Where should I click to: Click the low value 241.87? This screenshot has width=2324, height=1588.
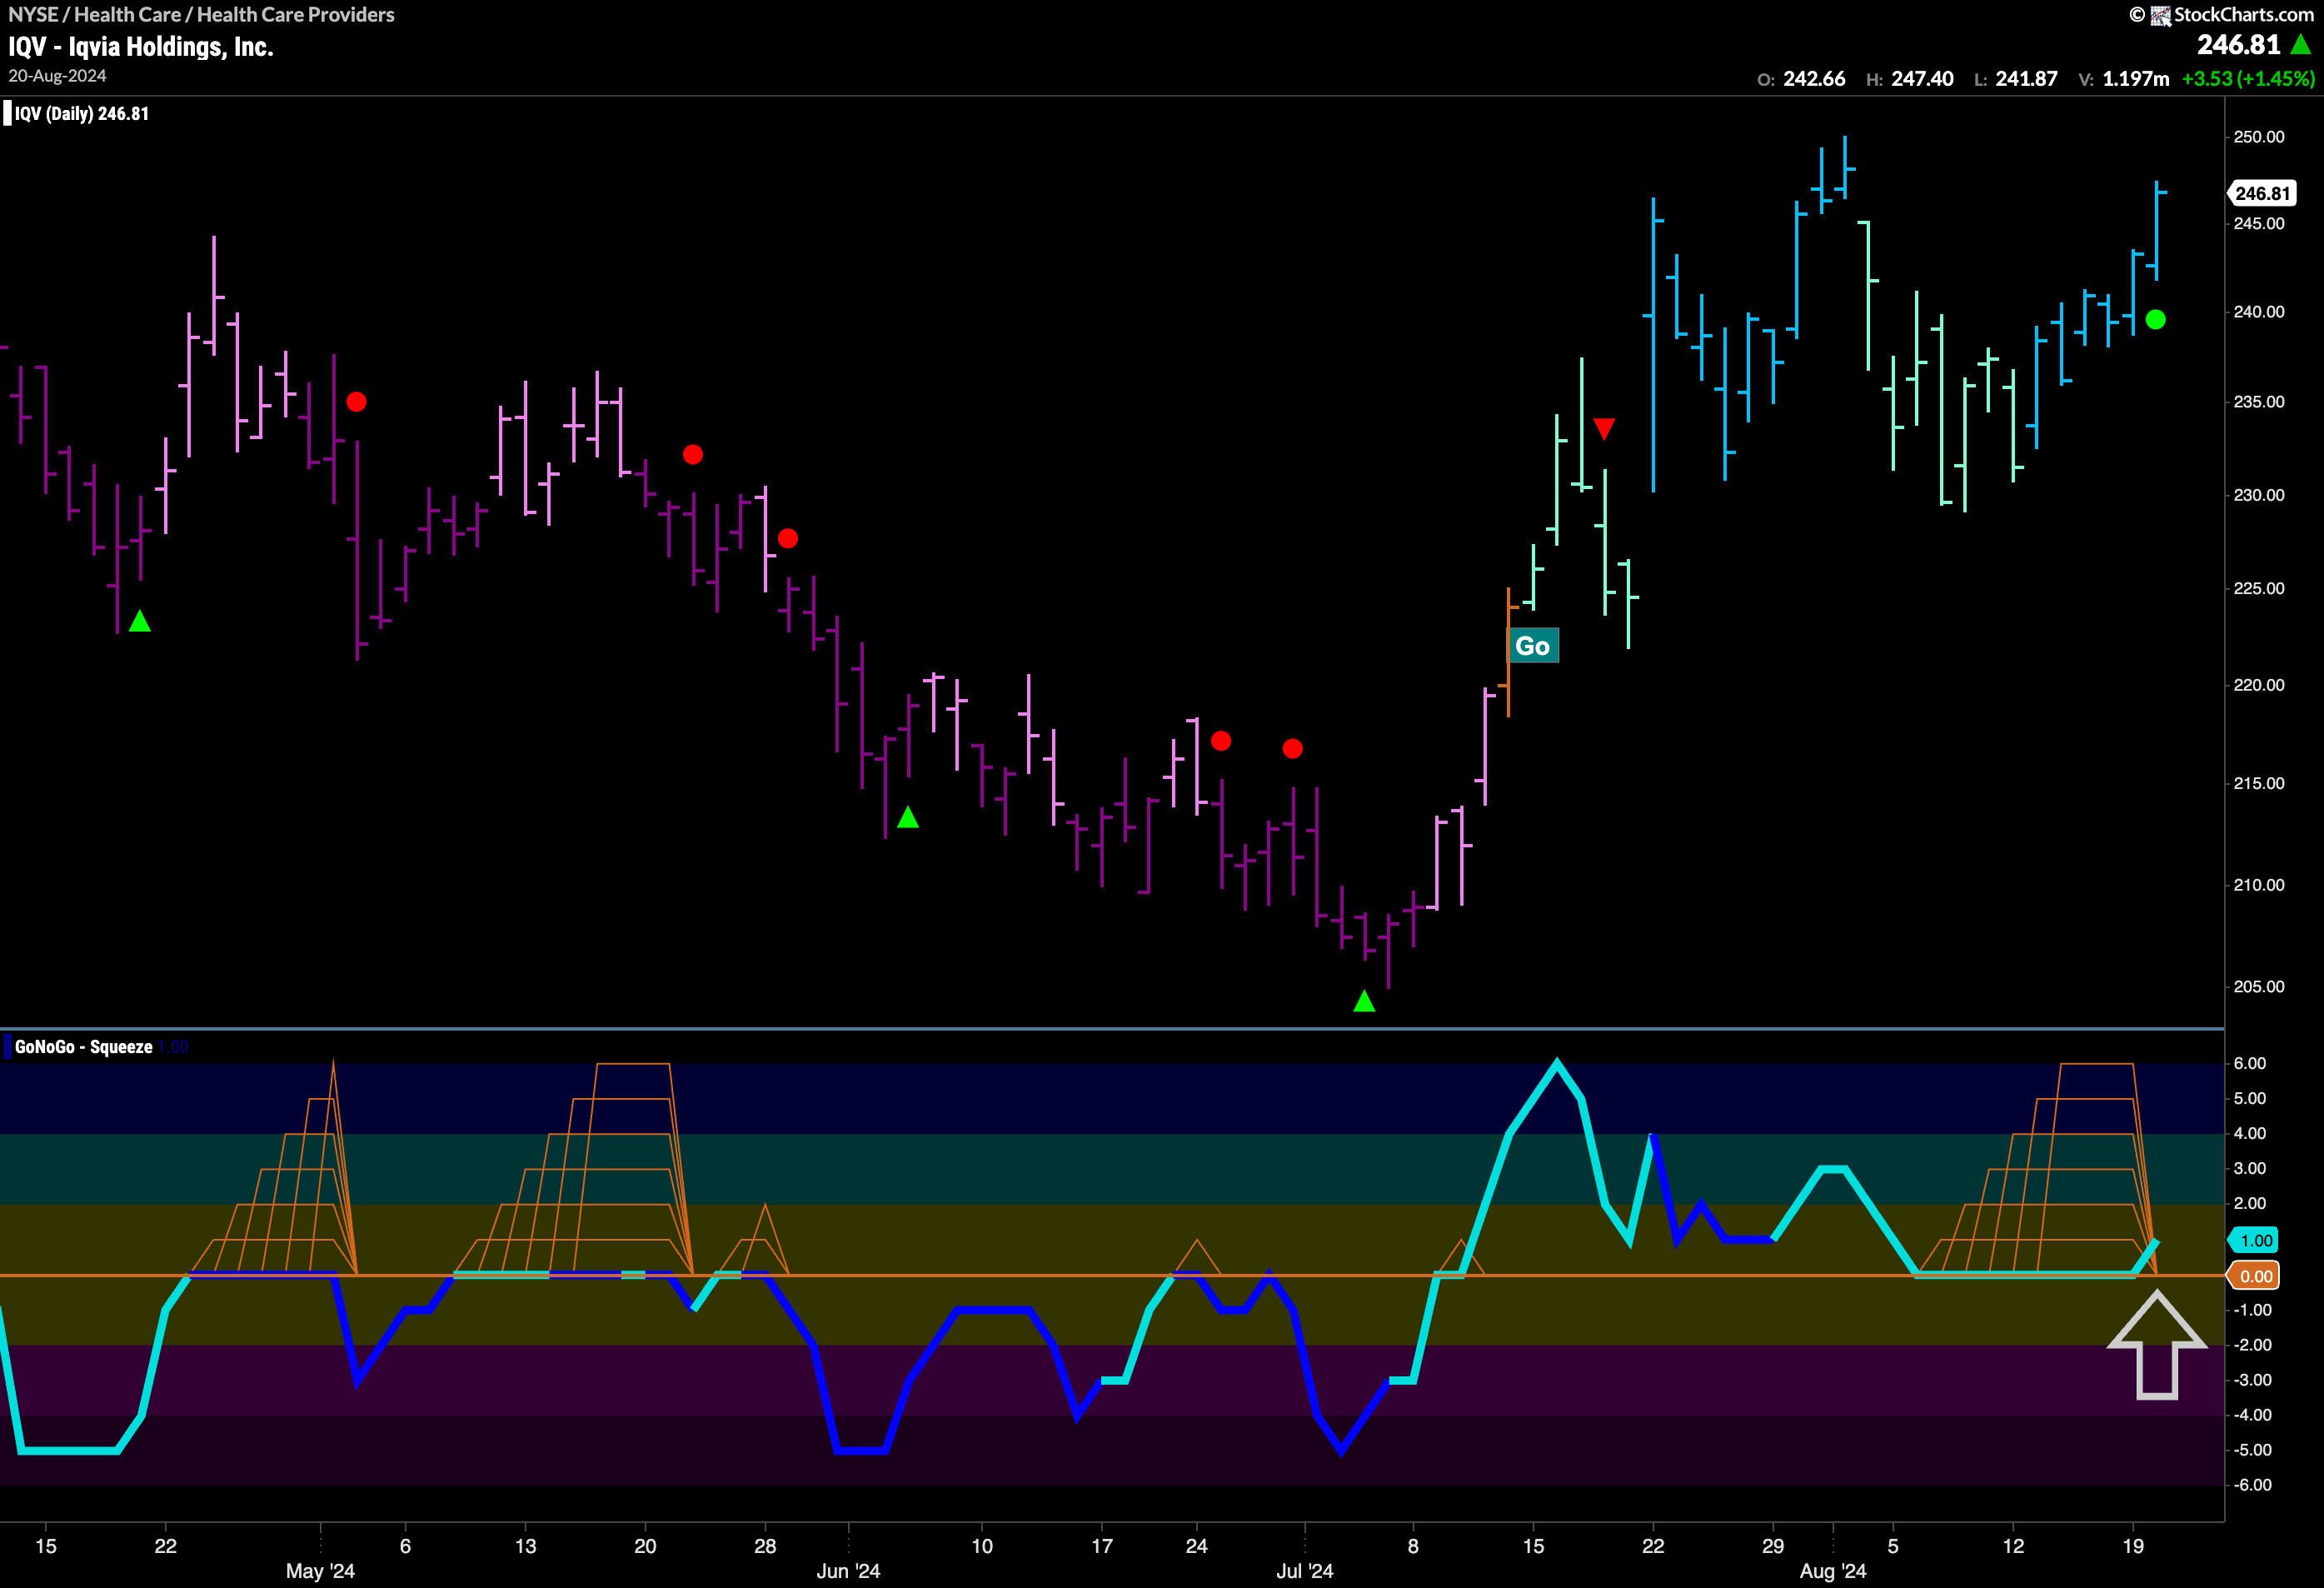tap(2026, 79)
